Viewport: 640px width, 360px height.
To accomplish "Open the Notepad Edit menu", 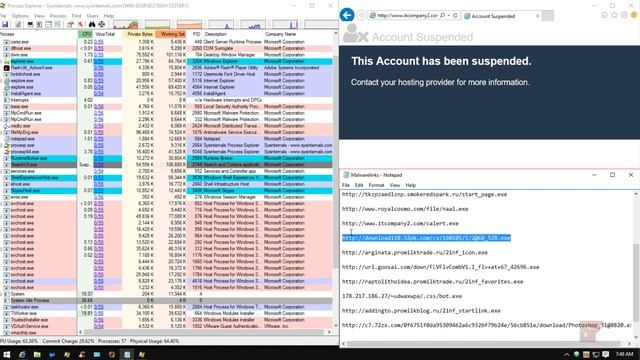I will [x=359, y=185].
